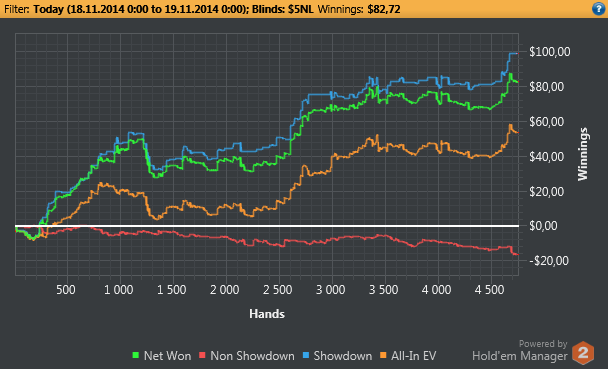The height and width of the screenshot is (369, 608).
Task: Click the Today date range filter text
Action: [x=141, y=9]
